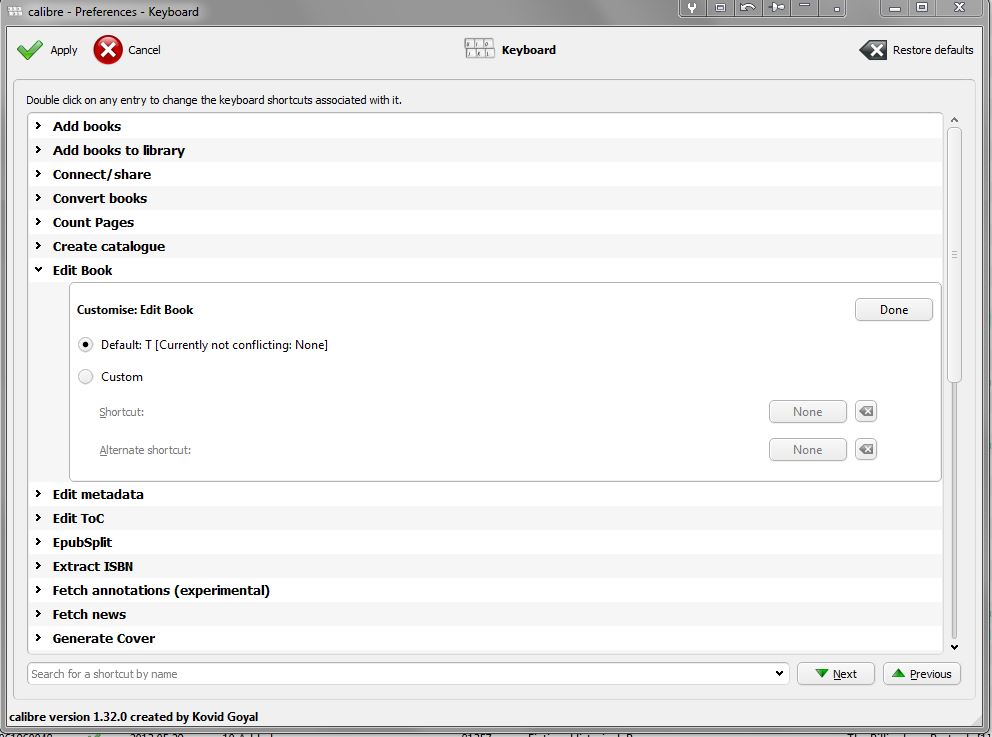Select the Count Pages entry
992x737 pixels.
coord(93,223)
